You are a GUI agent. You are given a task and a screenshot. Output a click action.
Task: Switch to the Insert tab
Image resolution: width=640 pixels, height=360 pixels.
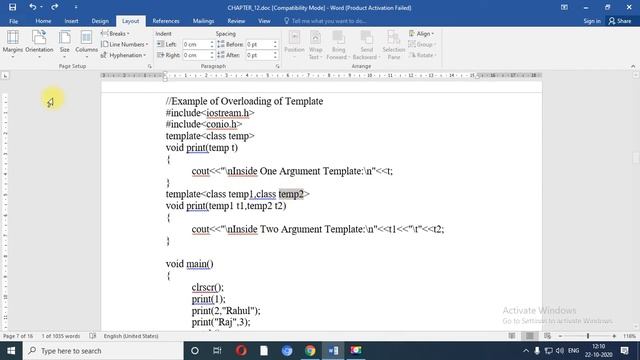coord(71,21)
